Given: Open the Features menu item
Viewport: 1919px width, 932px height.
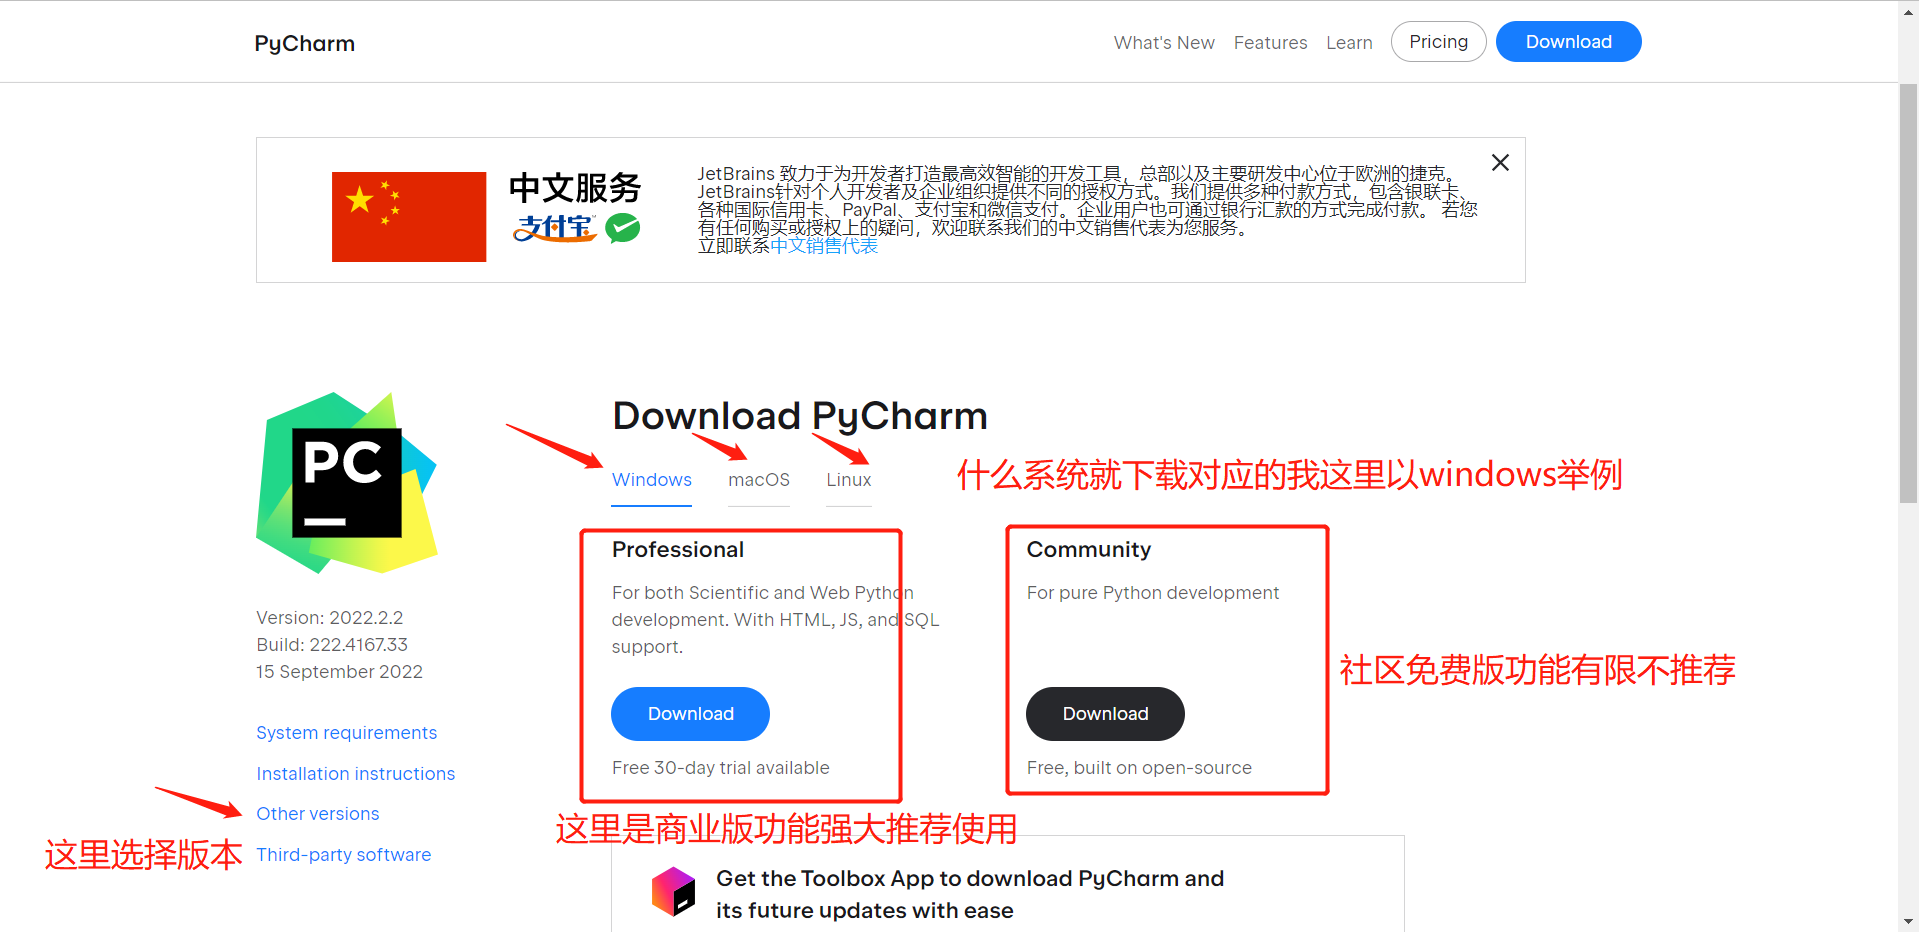Looking at the screenshot, I should click(1270, 43).
